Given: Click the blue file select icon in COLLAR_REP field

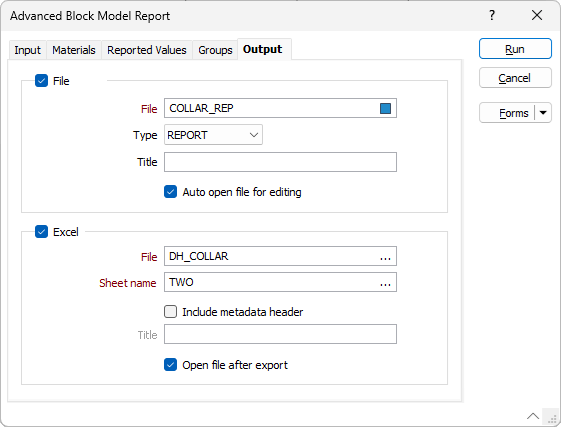Looking at the screenshot, I should point(385,108).
